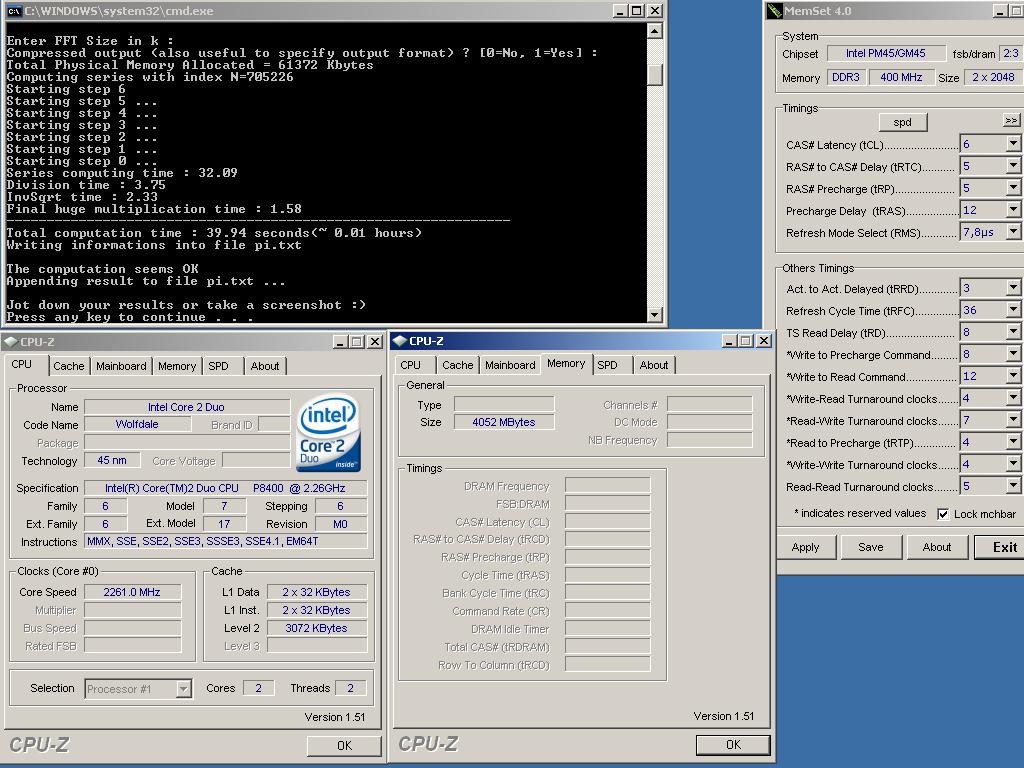Click Save in MemSet

pos(871,547)
